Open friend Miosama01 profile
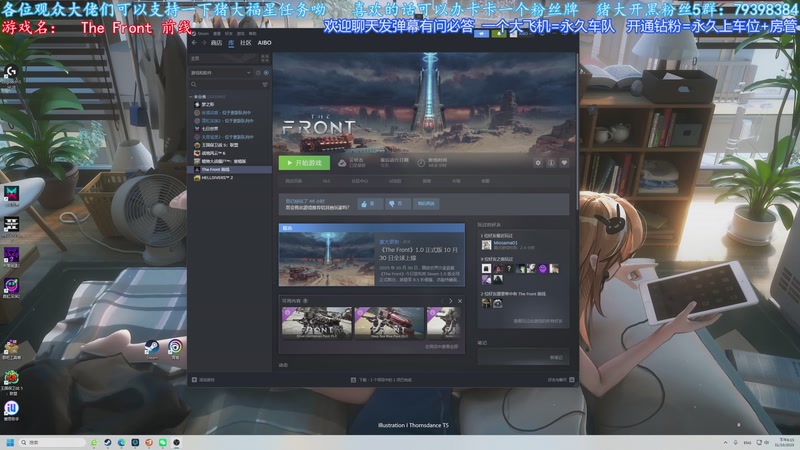800x450 pixels. coord(505,243)
